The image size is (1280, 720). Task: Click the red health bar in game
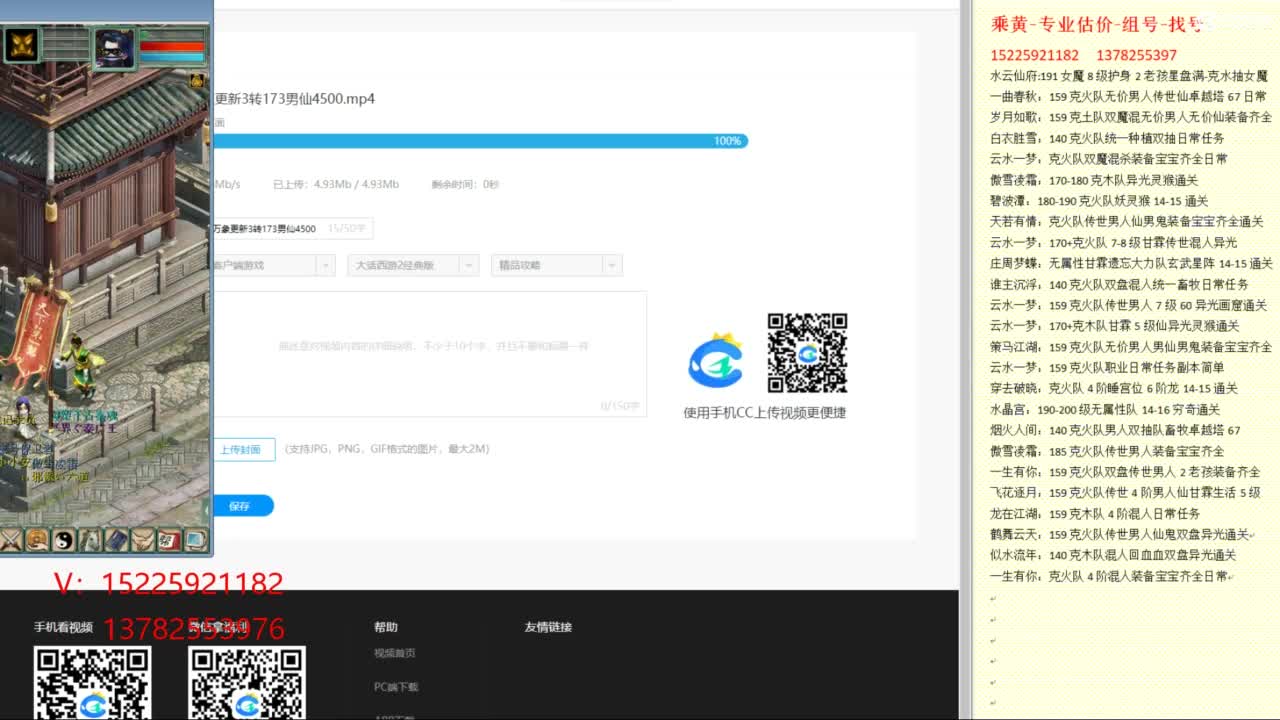[171, 45]
